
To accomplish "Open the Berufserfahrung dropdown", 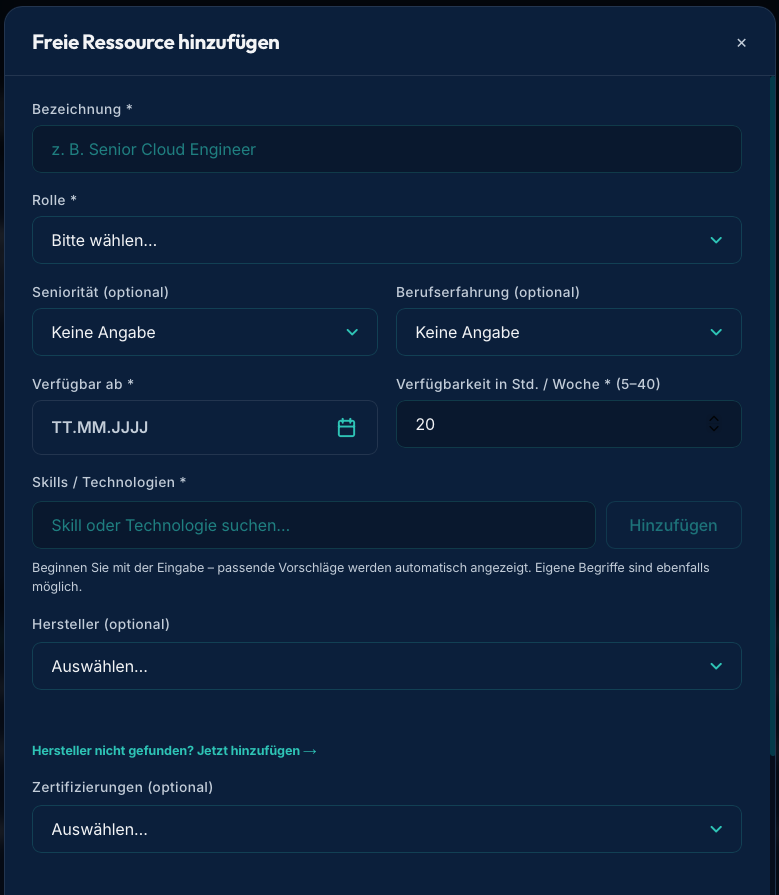I will pos(568,332).
